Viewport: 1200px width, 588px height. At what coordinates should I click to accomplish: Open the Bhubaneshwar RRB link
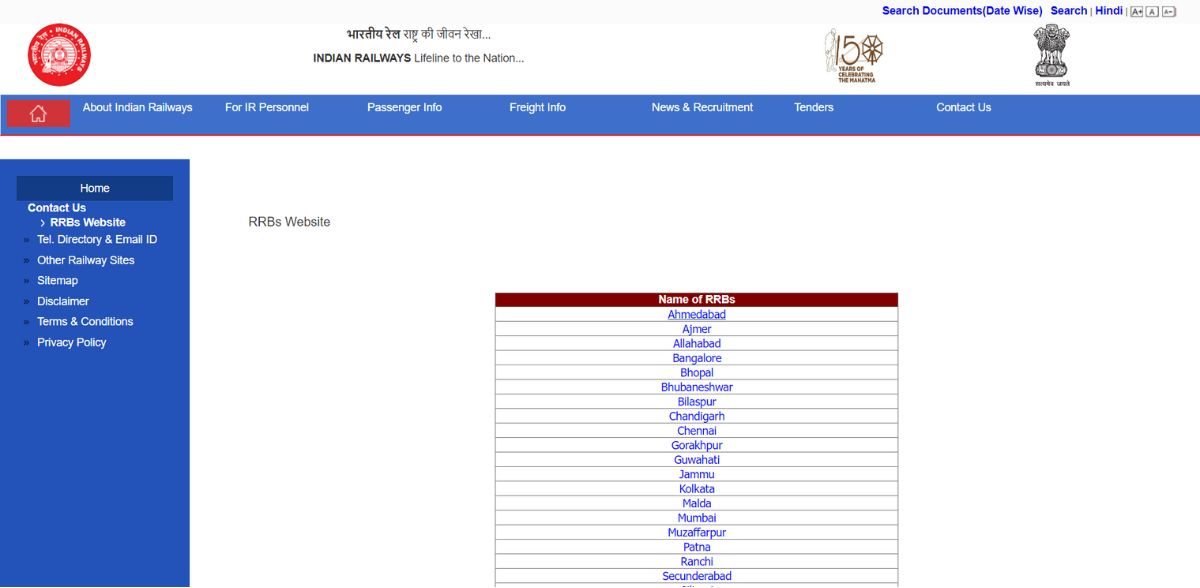click(x=697, y=387)
